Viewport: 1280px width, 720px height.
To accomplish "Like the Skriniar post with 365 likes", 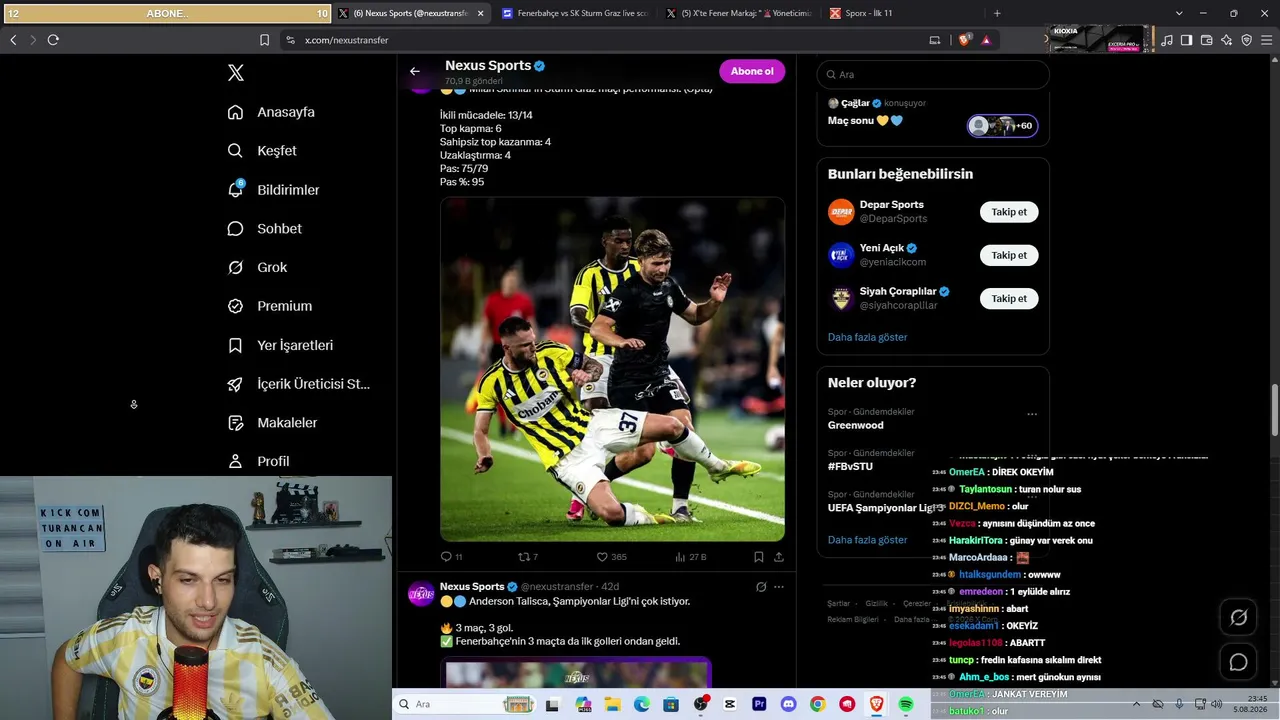I will click(x=611, y=557).
